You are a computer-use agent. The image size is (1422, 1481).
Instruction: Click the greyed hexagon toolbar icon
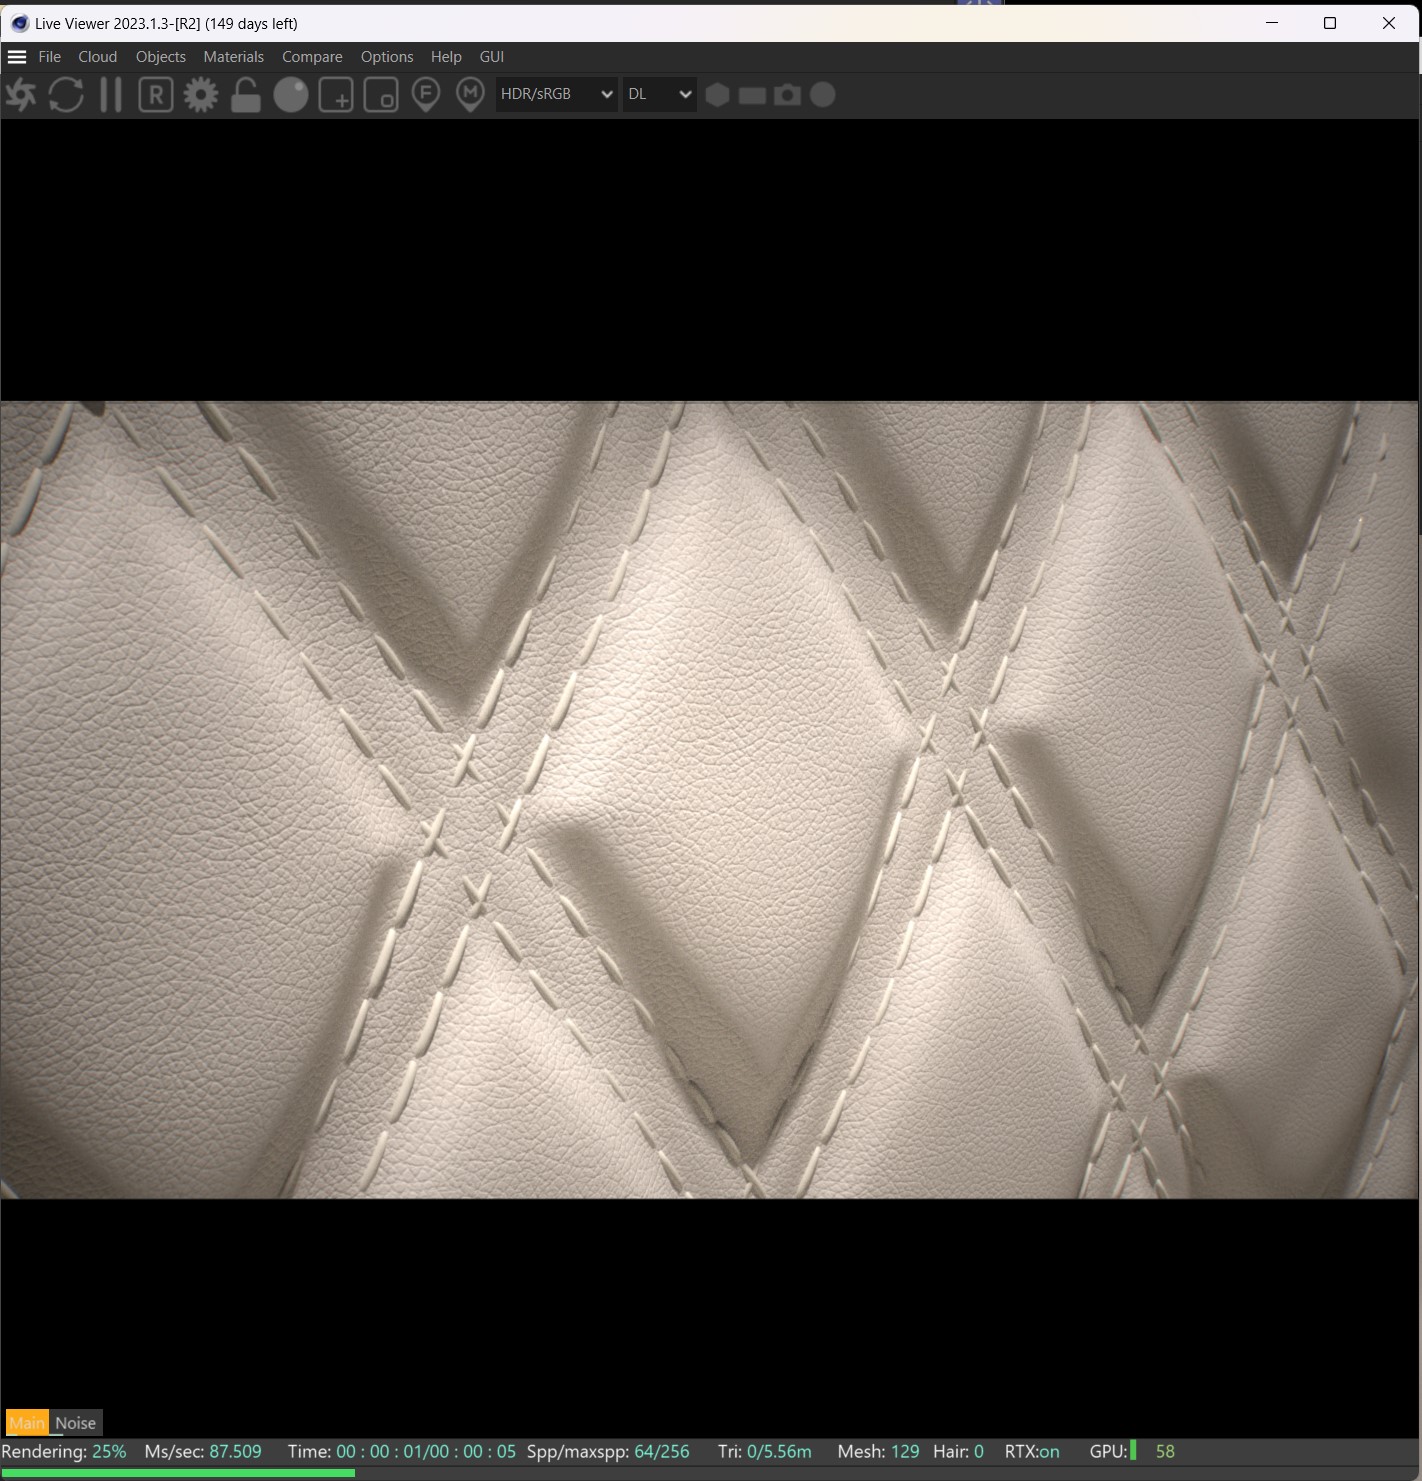click(717, 95)
